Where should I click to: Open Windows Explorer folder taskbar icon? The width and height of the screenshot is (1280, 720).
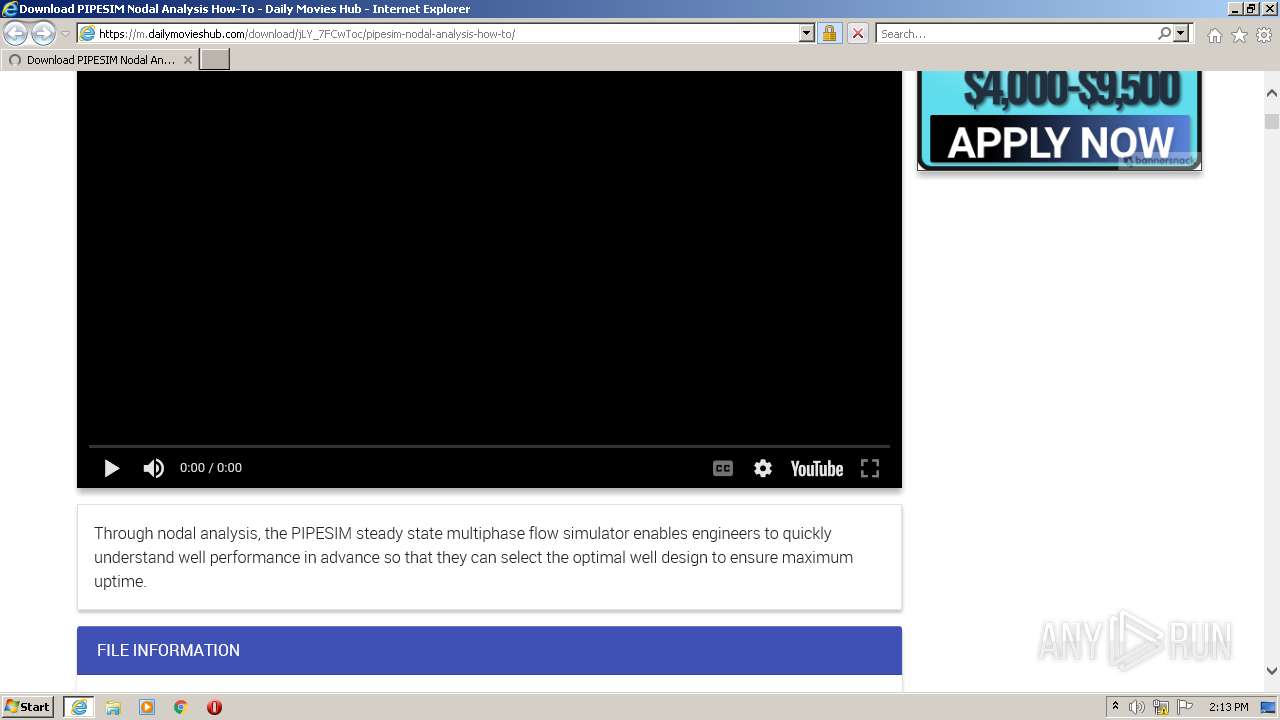[x=113, y=707]
